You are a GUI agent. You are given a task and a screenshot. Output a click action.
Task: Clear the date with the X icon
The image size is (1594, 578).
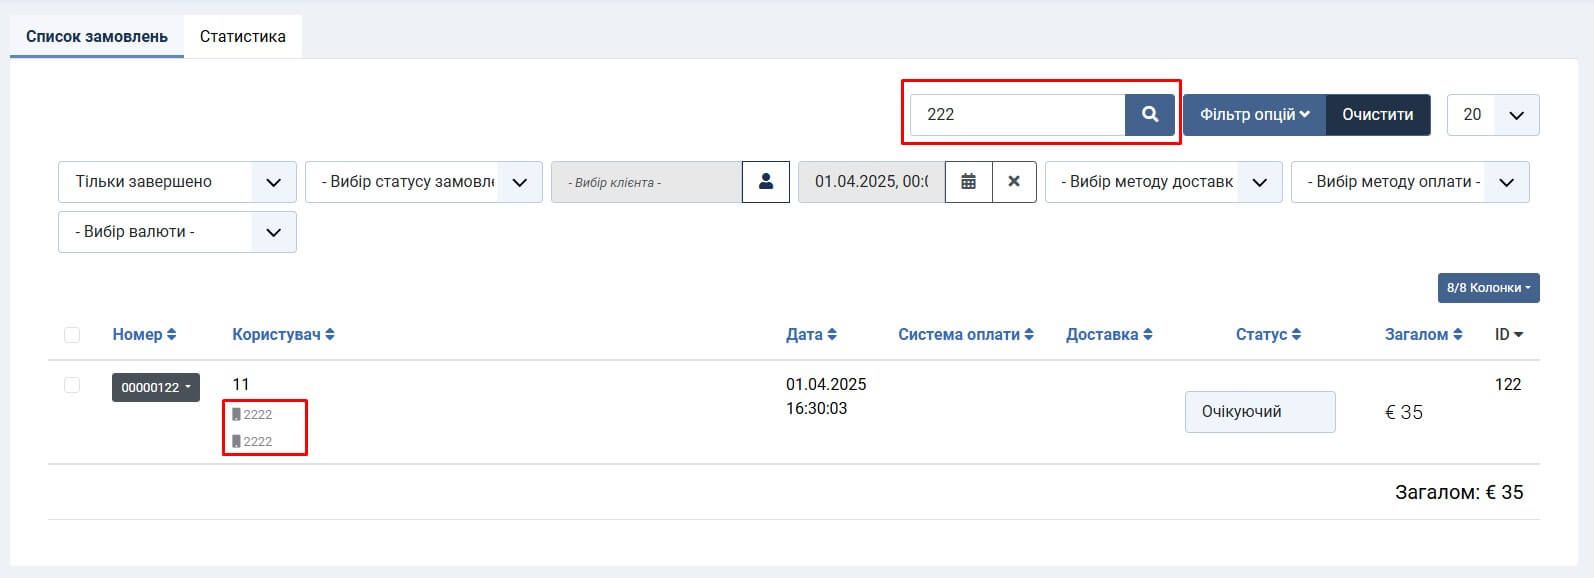(x=1014, y=182)
